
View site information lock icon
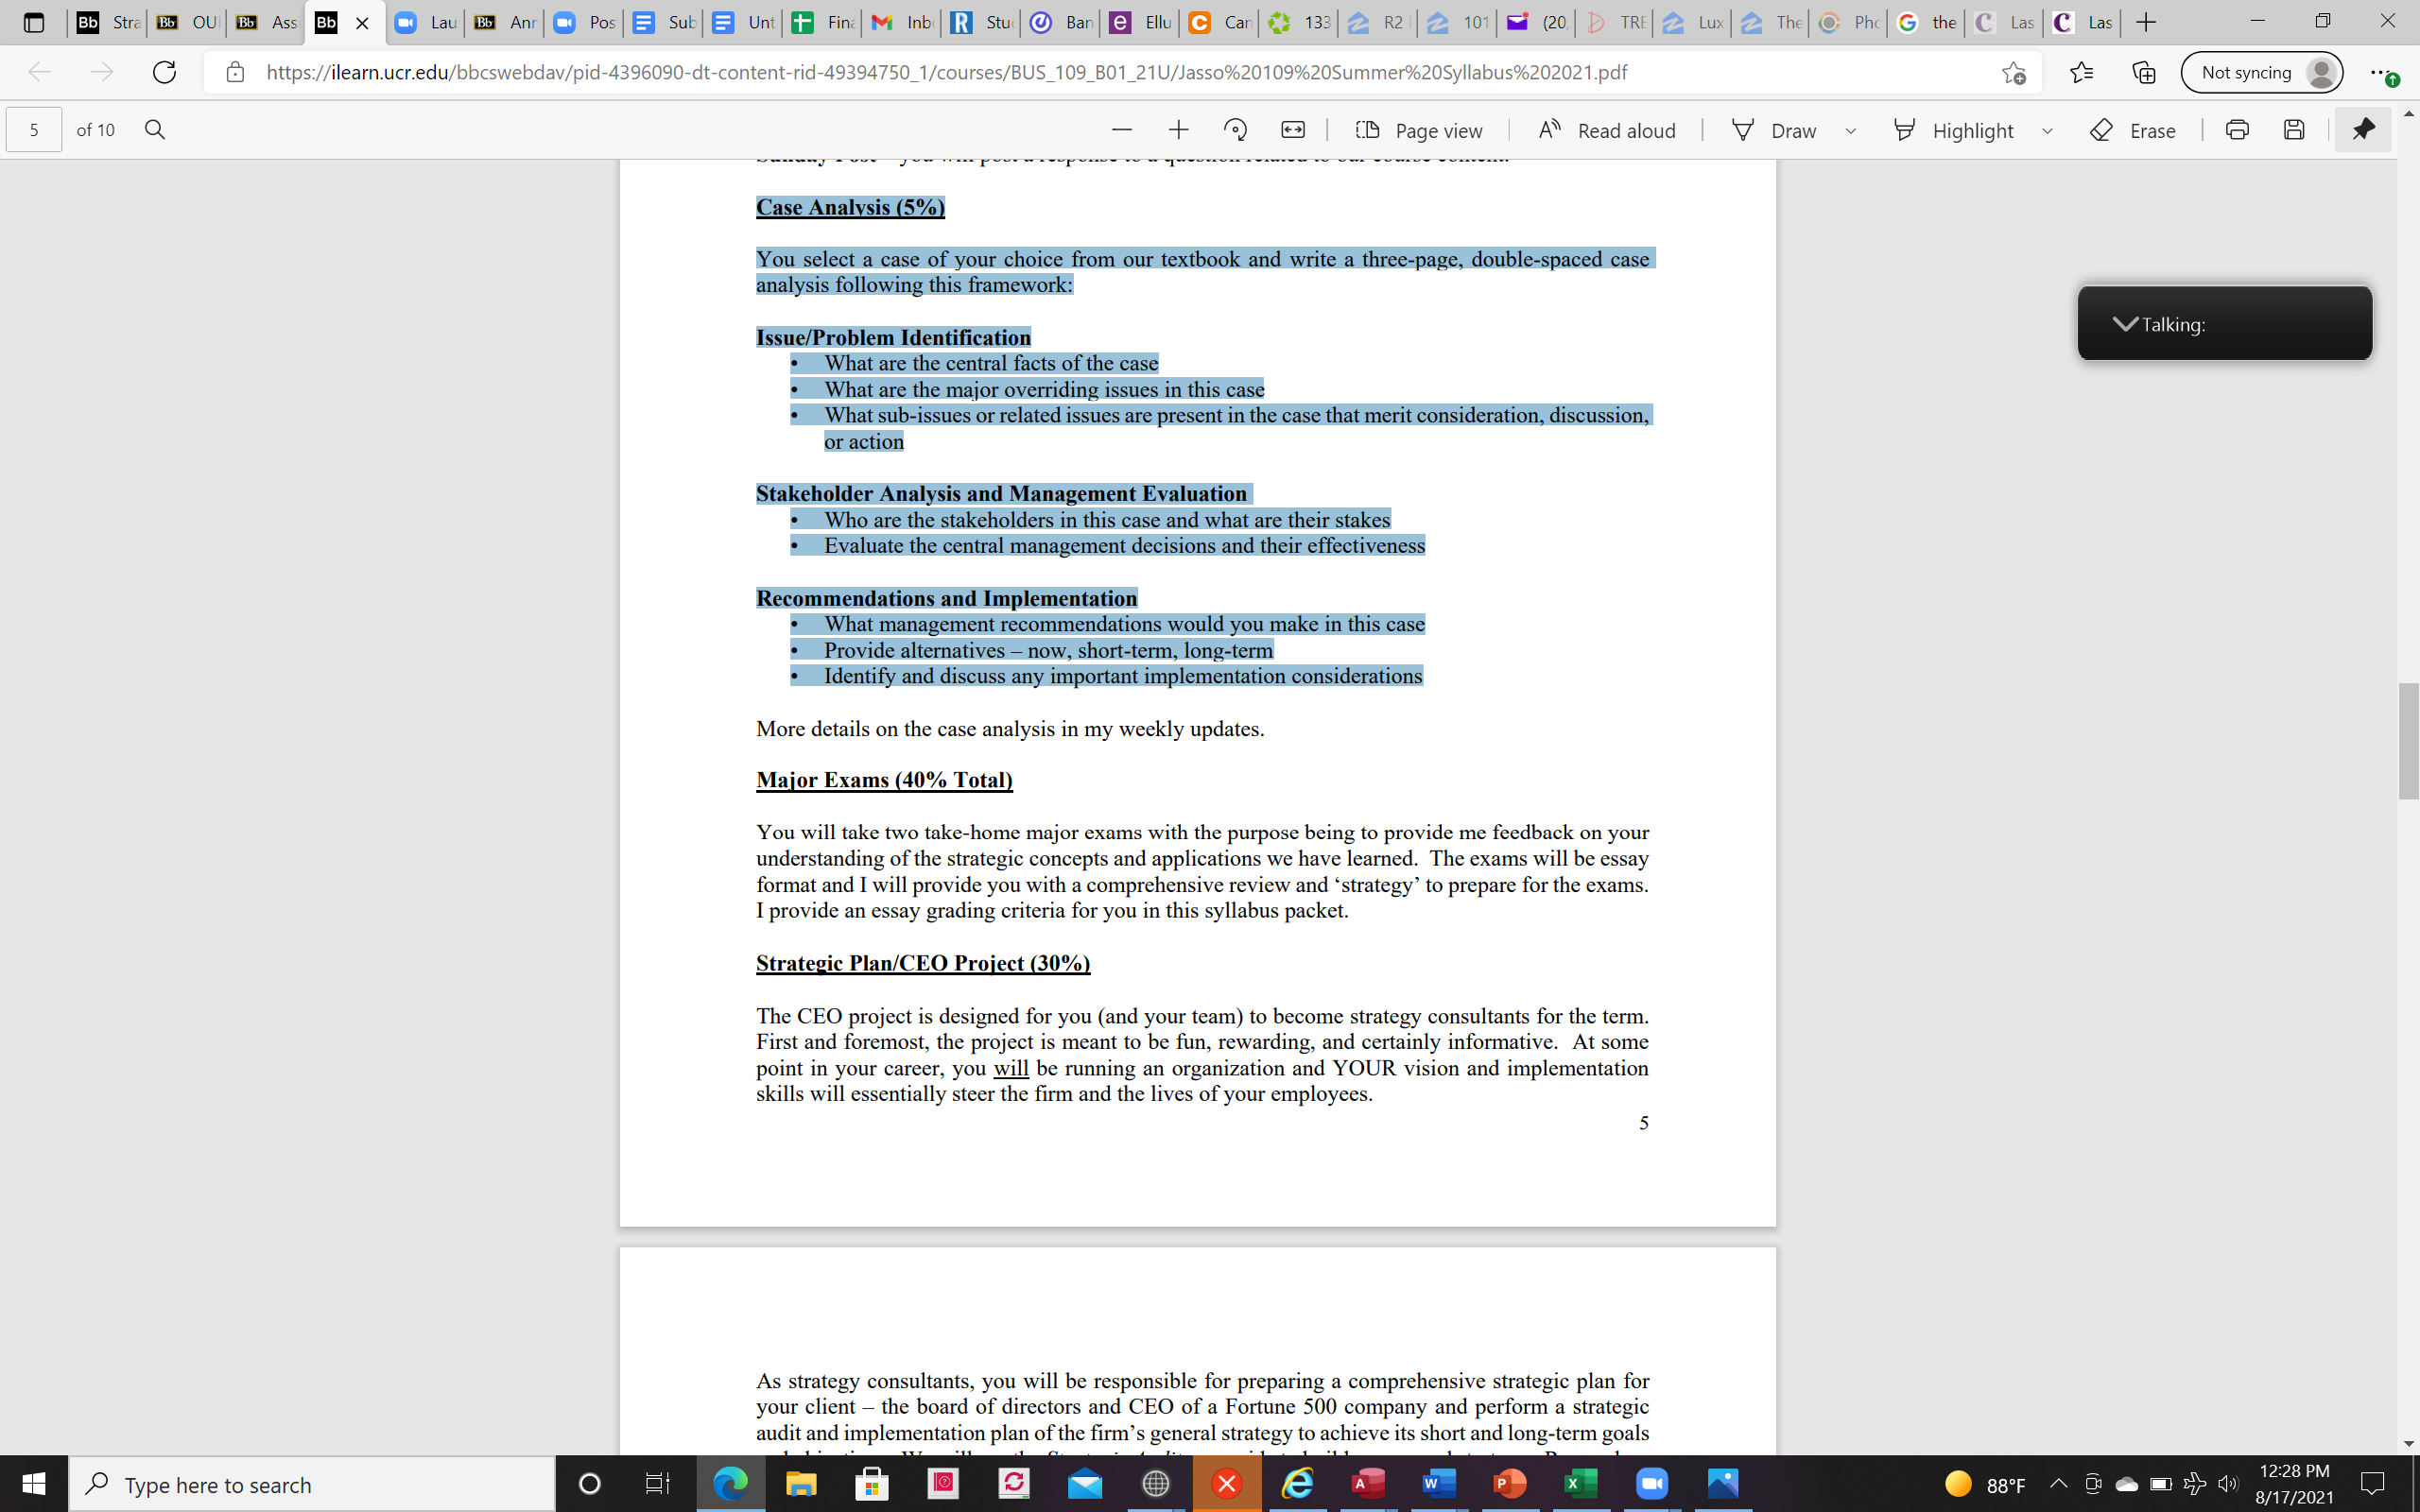click(235, 72)
